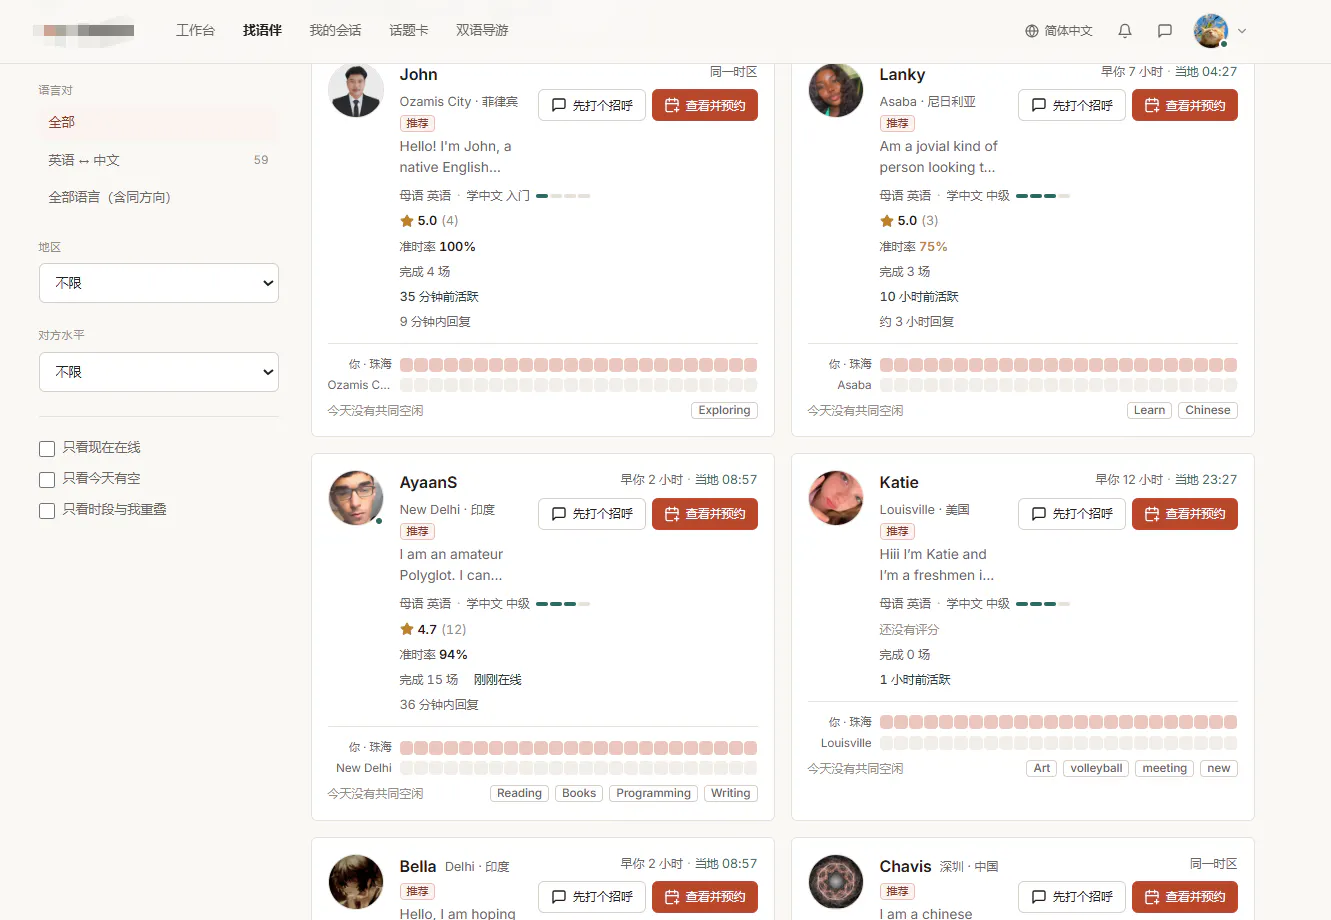The width and height of the screenshot is (1331, 920).
Task: Enable the 只看时段与我重叠 checkbox
Action: click(47, 511)
